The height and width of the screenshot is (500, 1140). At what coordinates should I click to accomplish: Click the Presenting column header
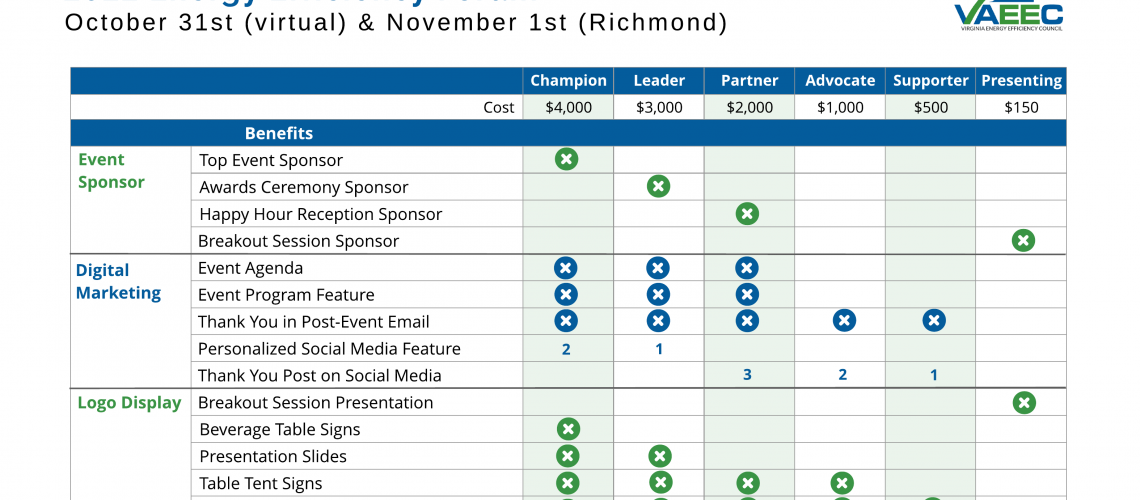point(1021,81)
